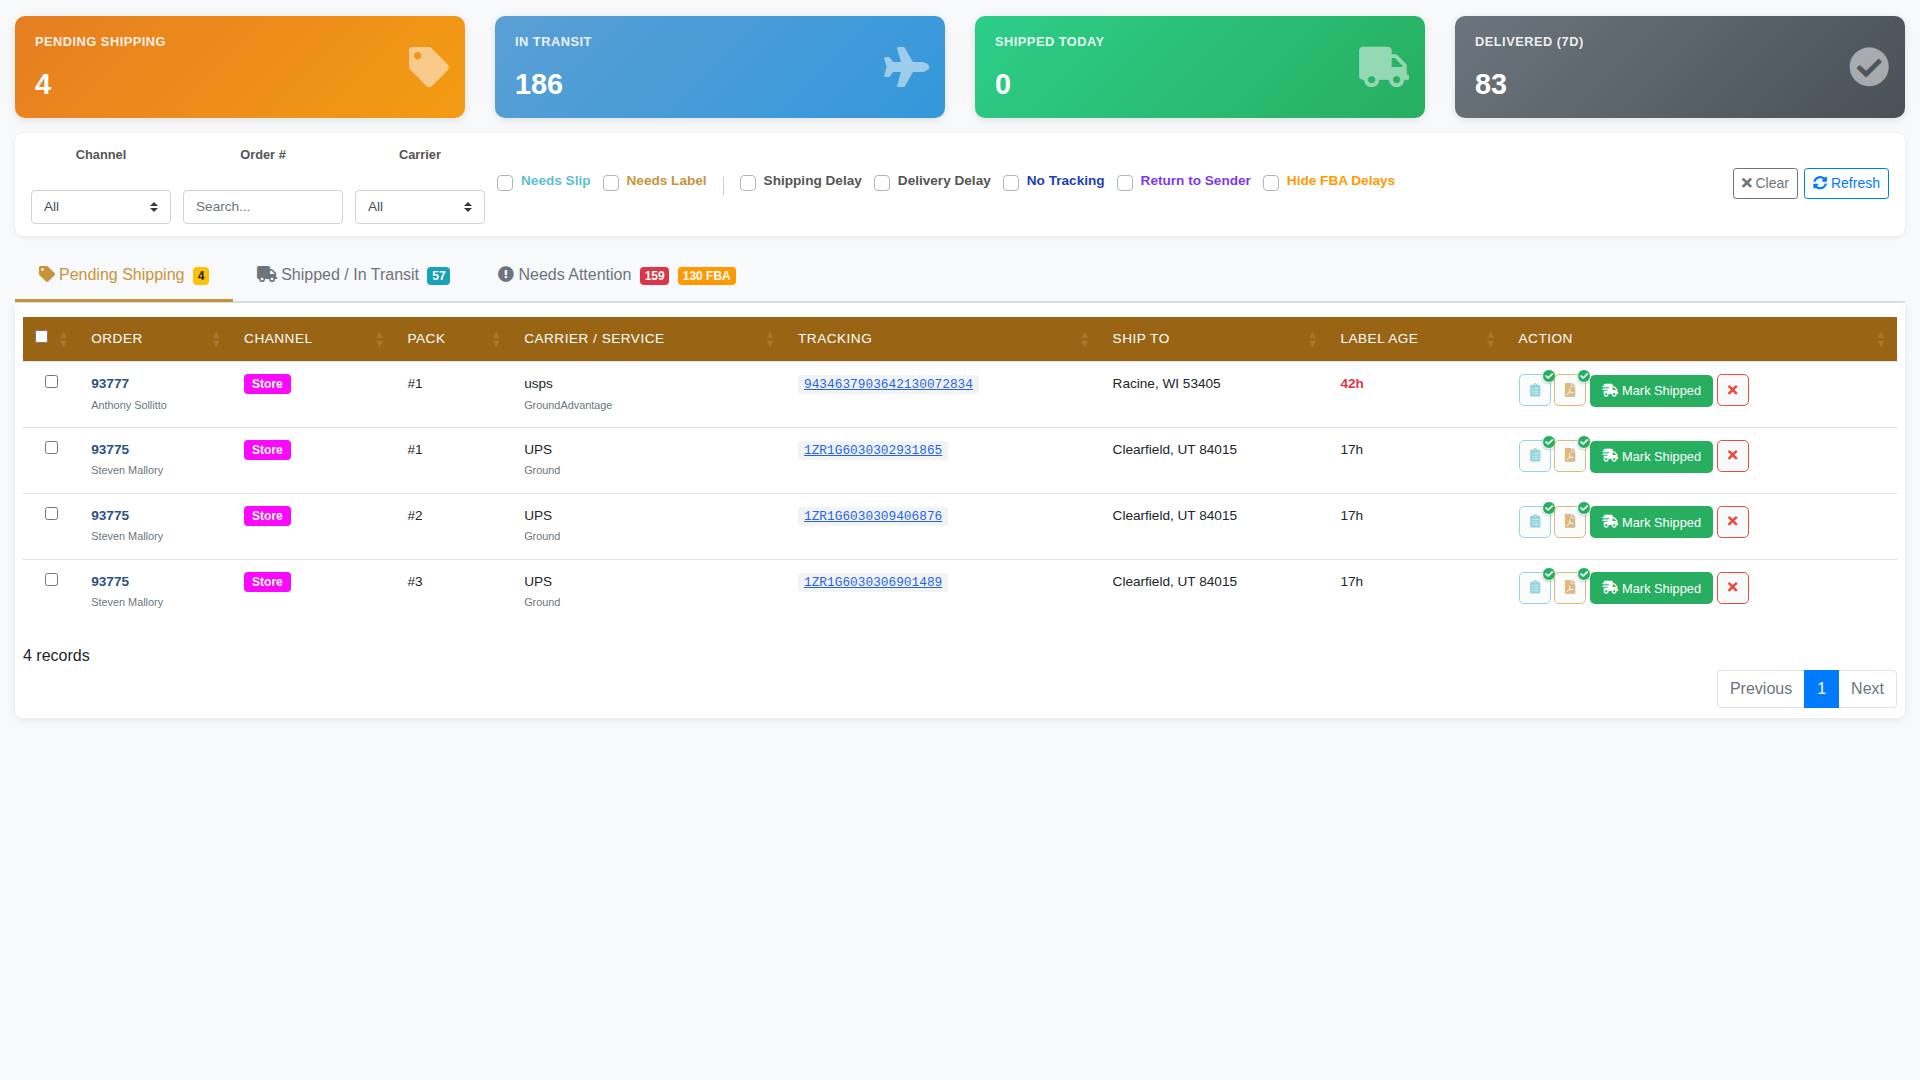The height and width of the screenshot is (1080, 1920).
Task: Open the packing slip icon for order 93777
Action: (x=1534, y=390)
